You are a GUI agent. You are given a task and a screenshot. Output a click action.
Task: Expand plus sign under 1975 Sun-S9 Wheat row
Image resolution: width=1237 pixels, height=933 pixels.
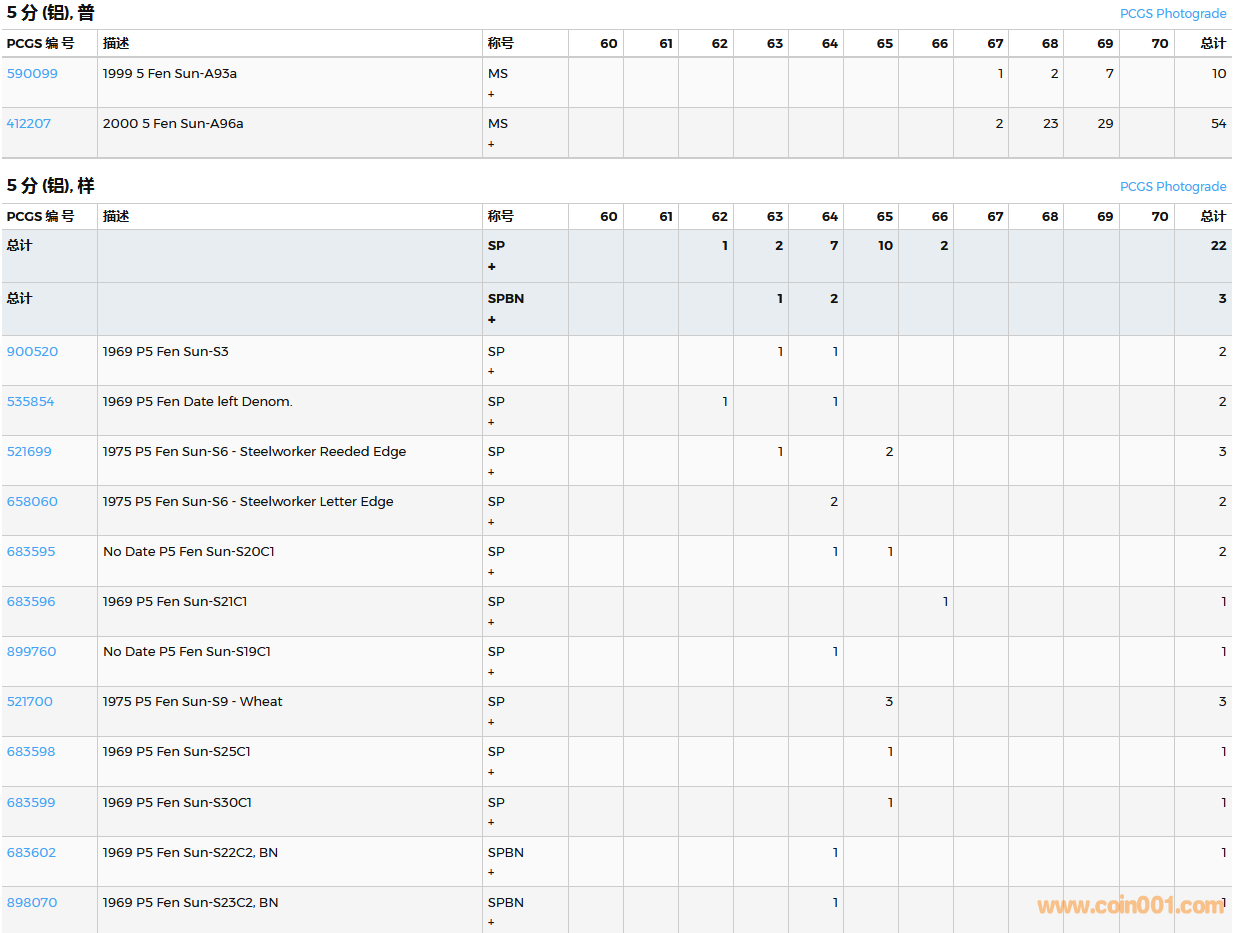click(491, 722)
